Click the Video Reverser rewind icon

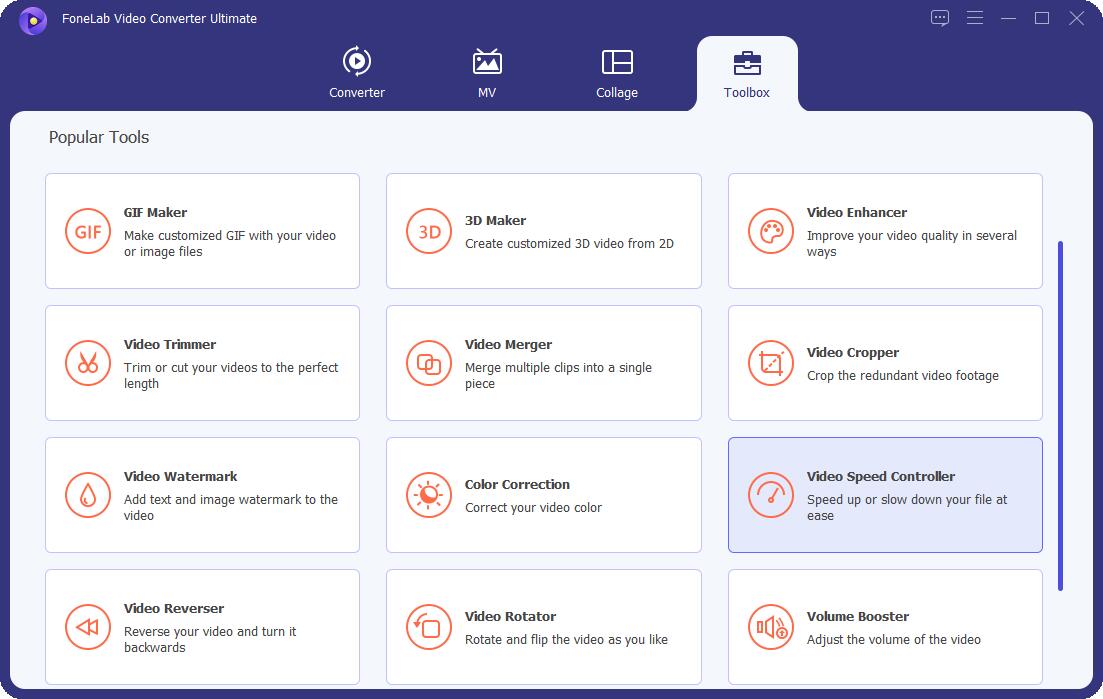click(88, 627)
